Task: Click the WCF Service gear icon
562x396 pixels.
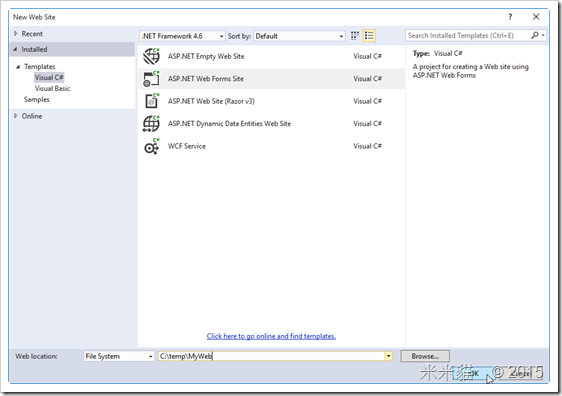Action: [151, 146]
